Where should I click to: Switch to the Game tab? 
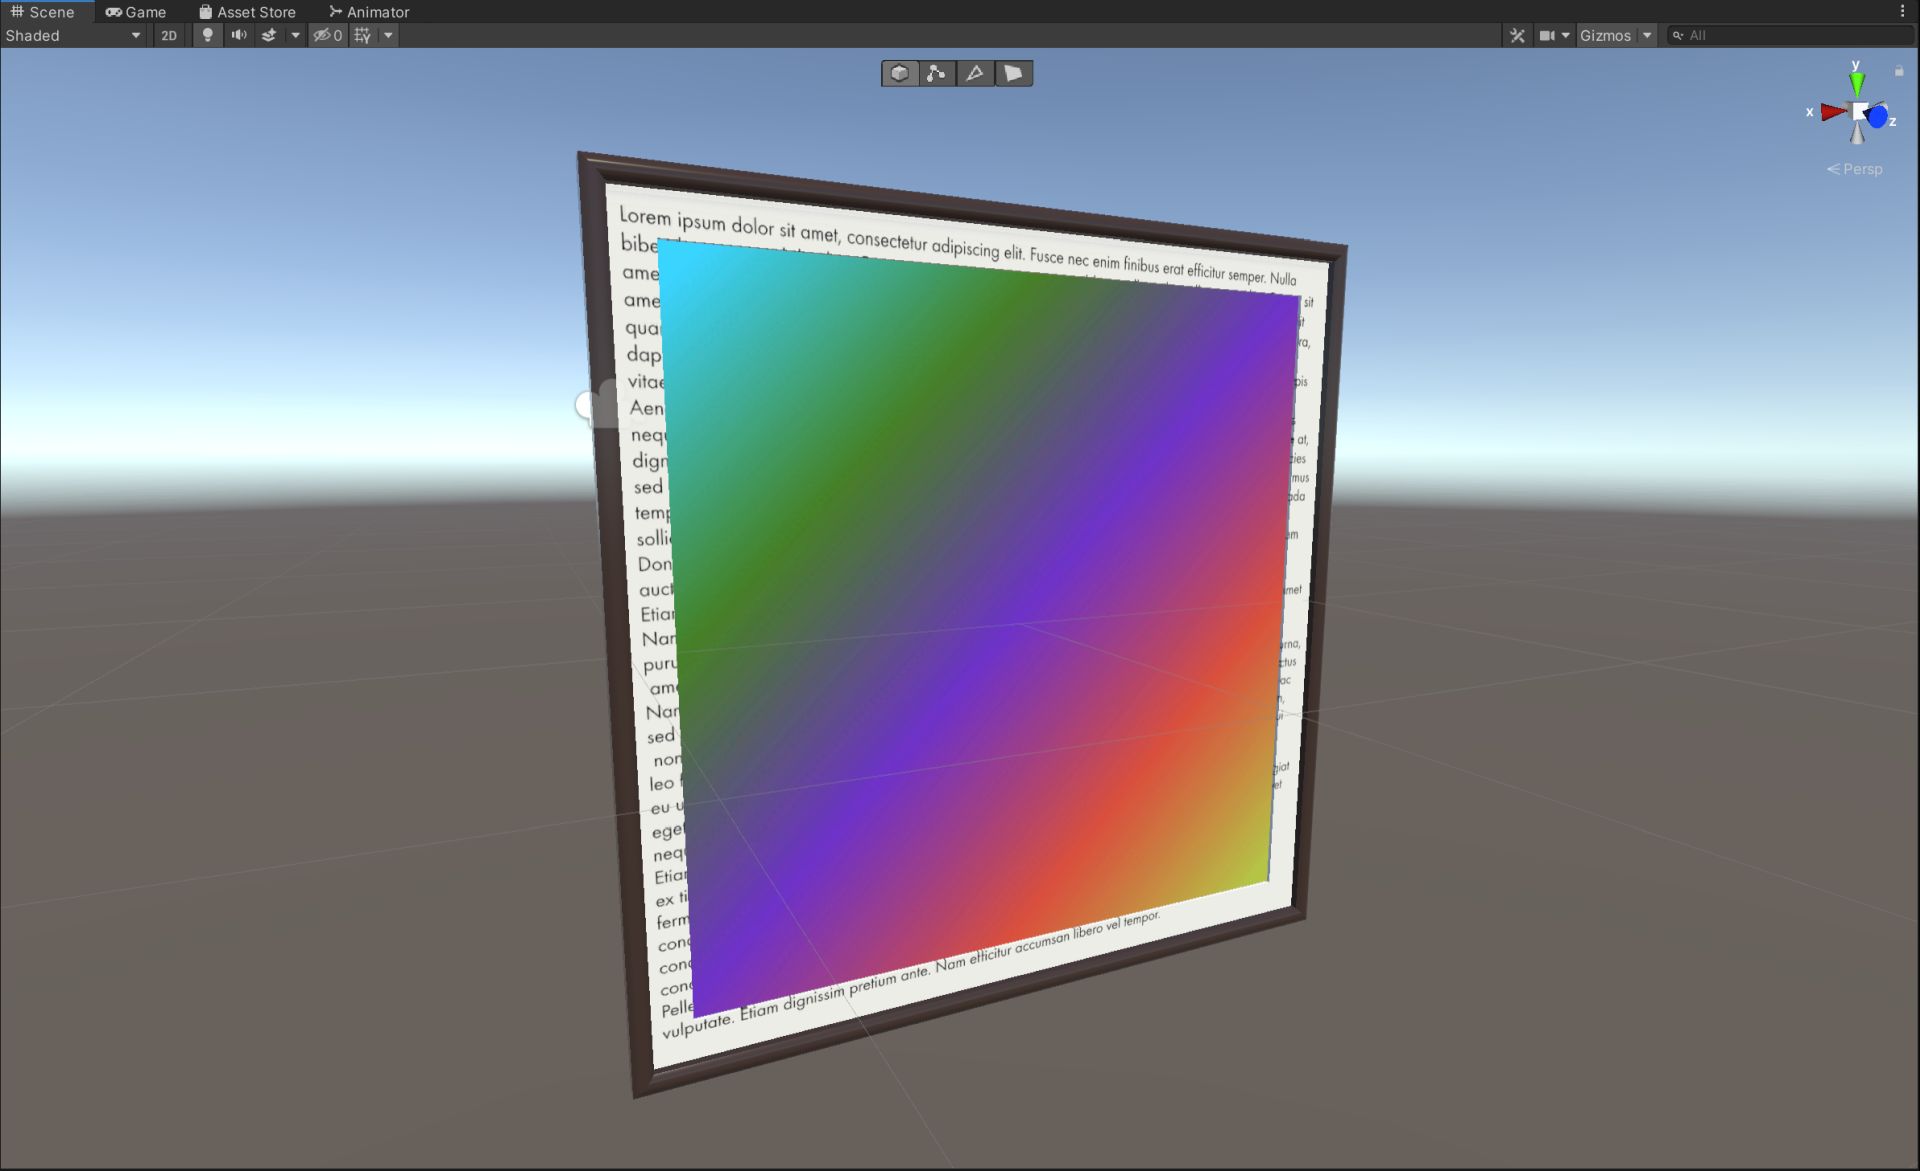(136, 12)
